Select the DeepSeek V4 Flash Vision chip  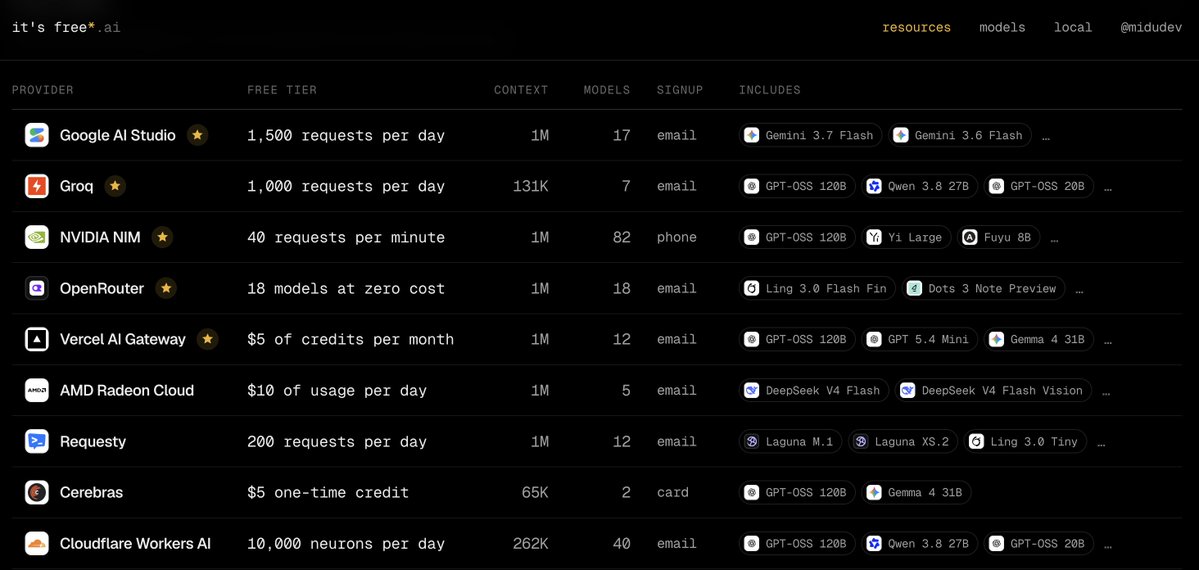(993, 390)
